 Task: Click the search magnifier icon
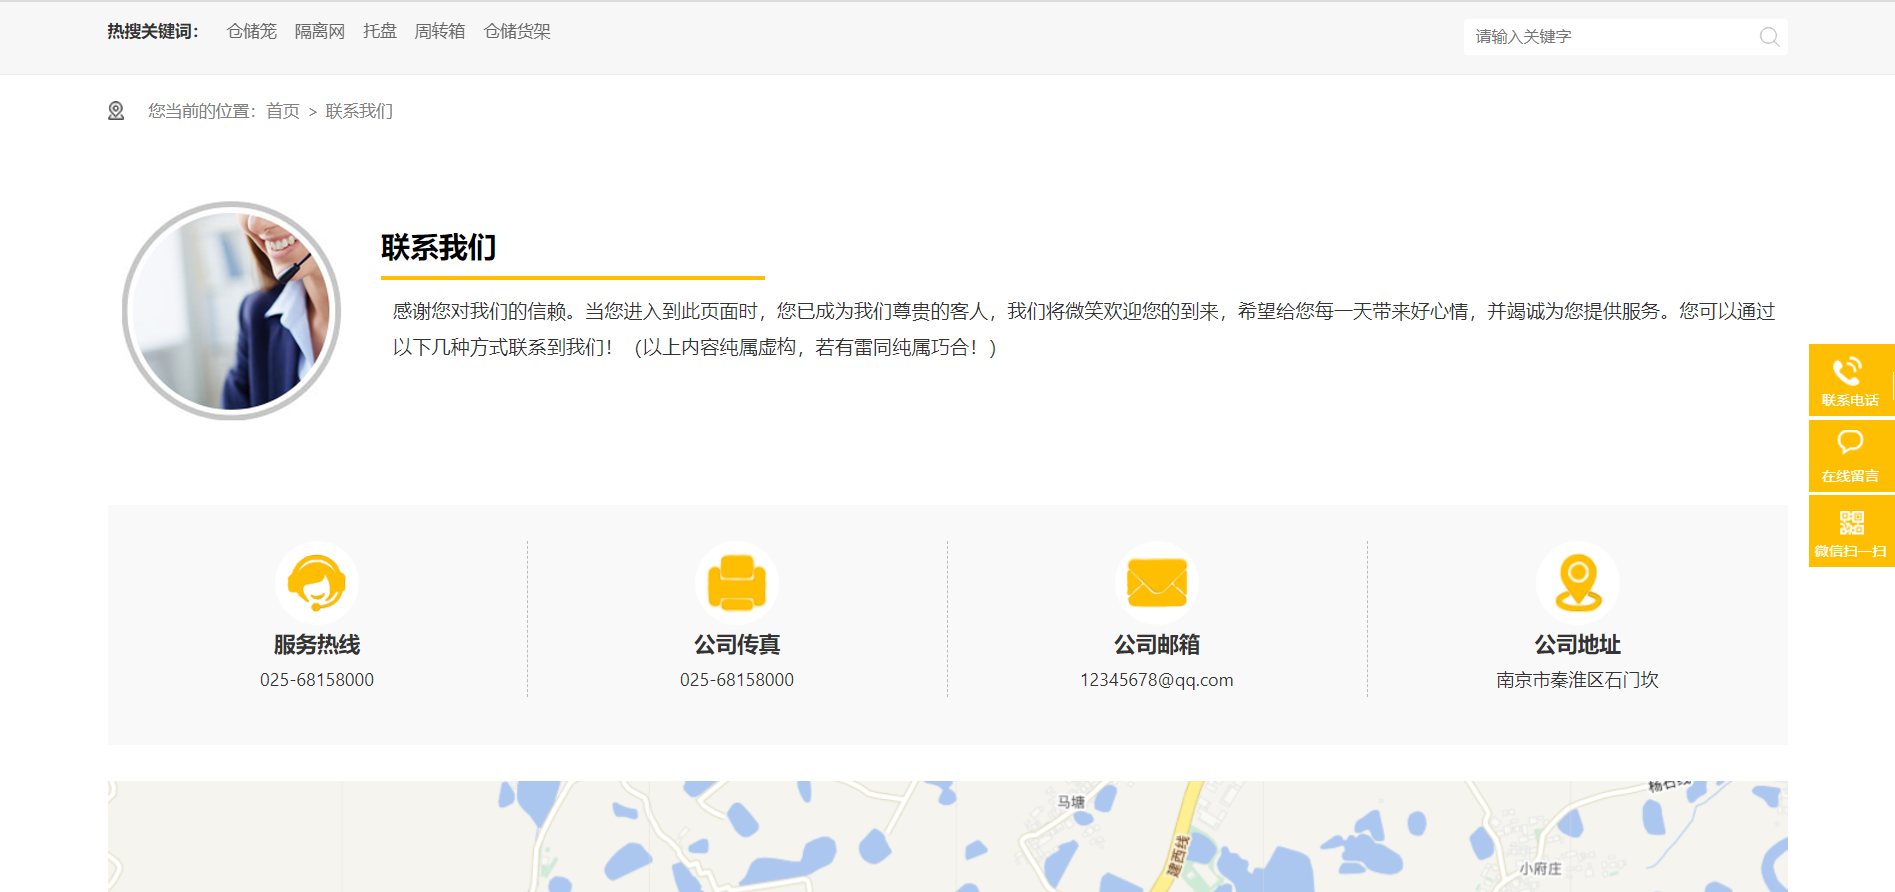pos(1769,37)
